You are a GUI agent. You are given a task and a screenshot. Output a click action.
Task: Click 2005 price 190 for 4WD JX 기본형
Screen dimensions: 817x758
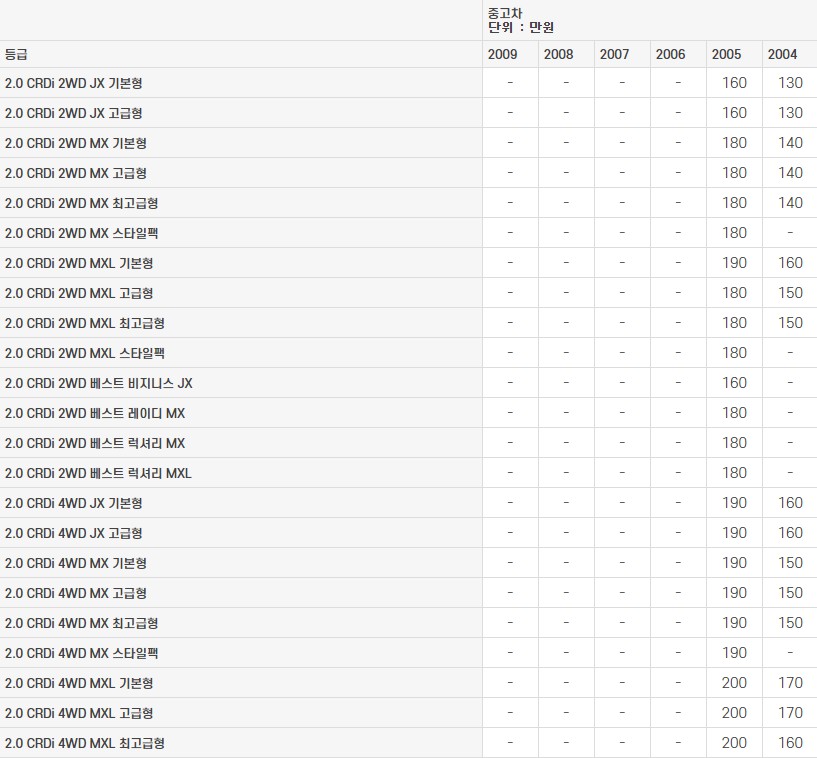[734, 503]
